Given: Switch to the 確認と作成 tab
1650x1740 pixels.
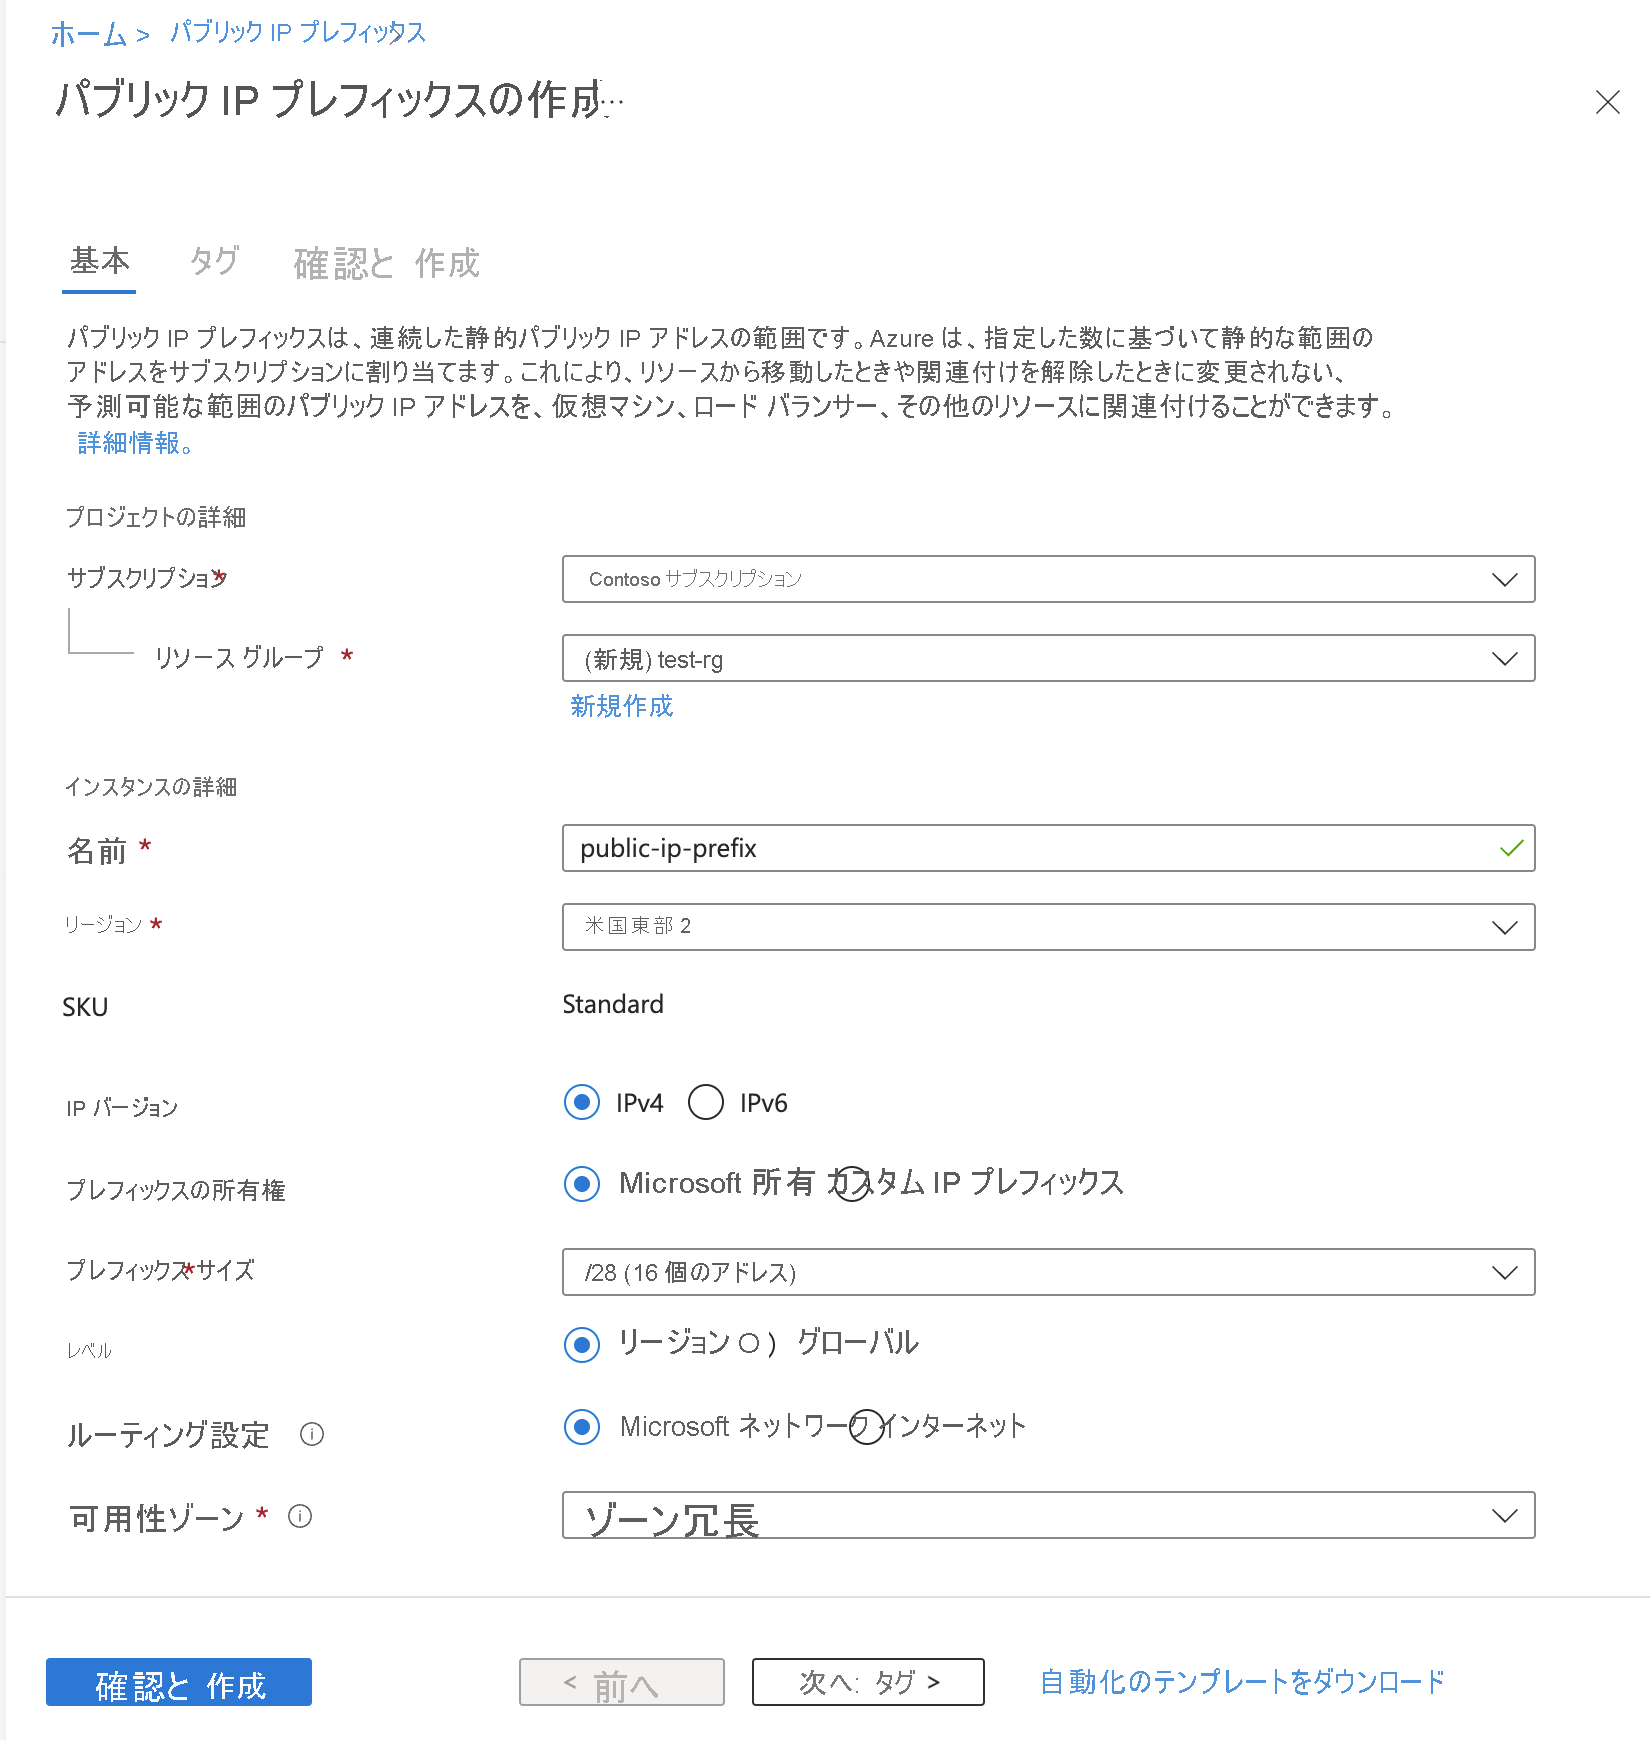Looking at the screenshot, I should point(386,264).
